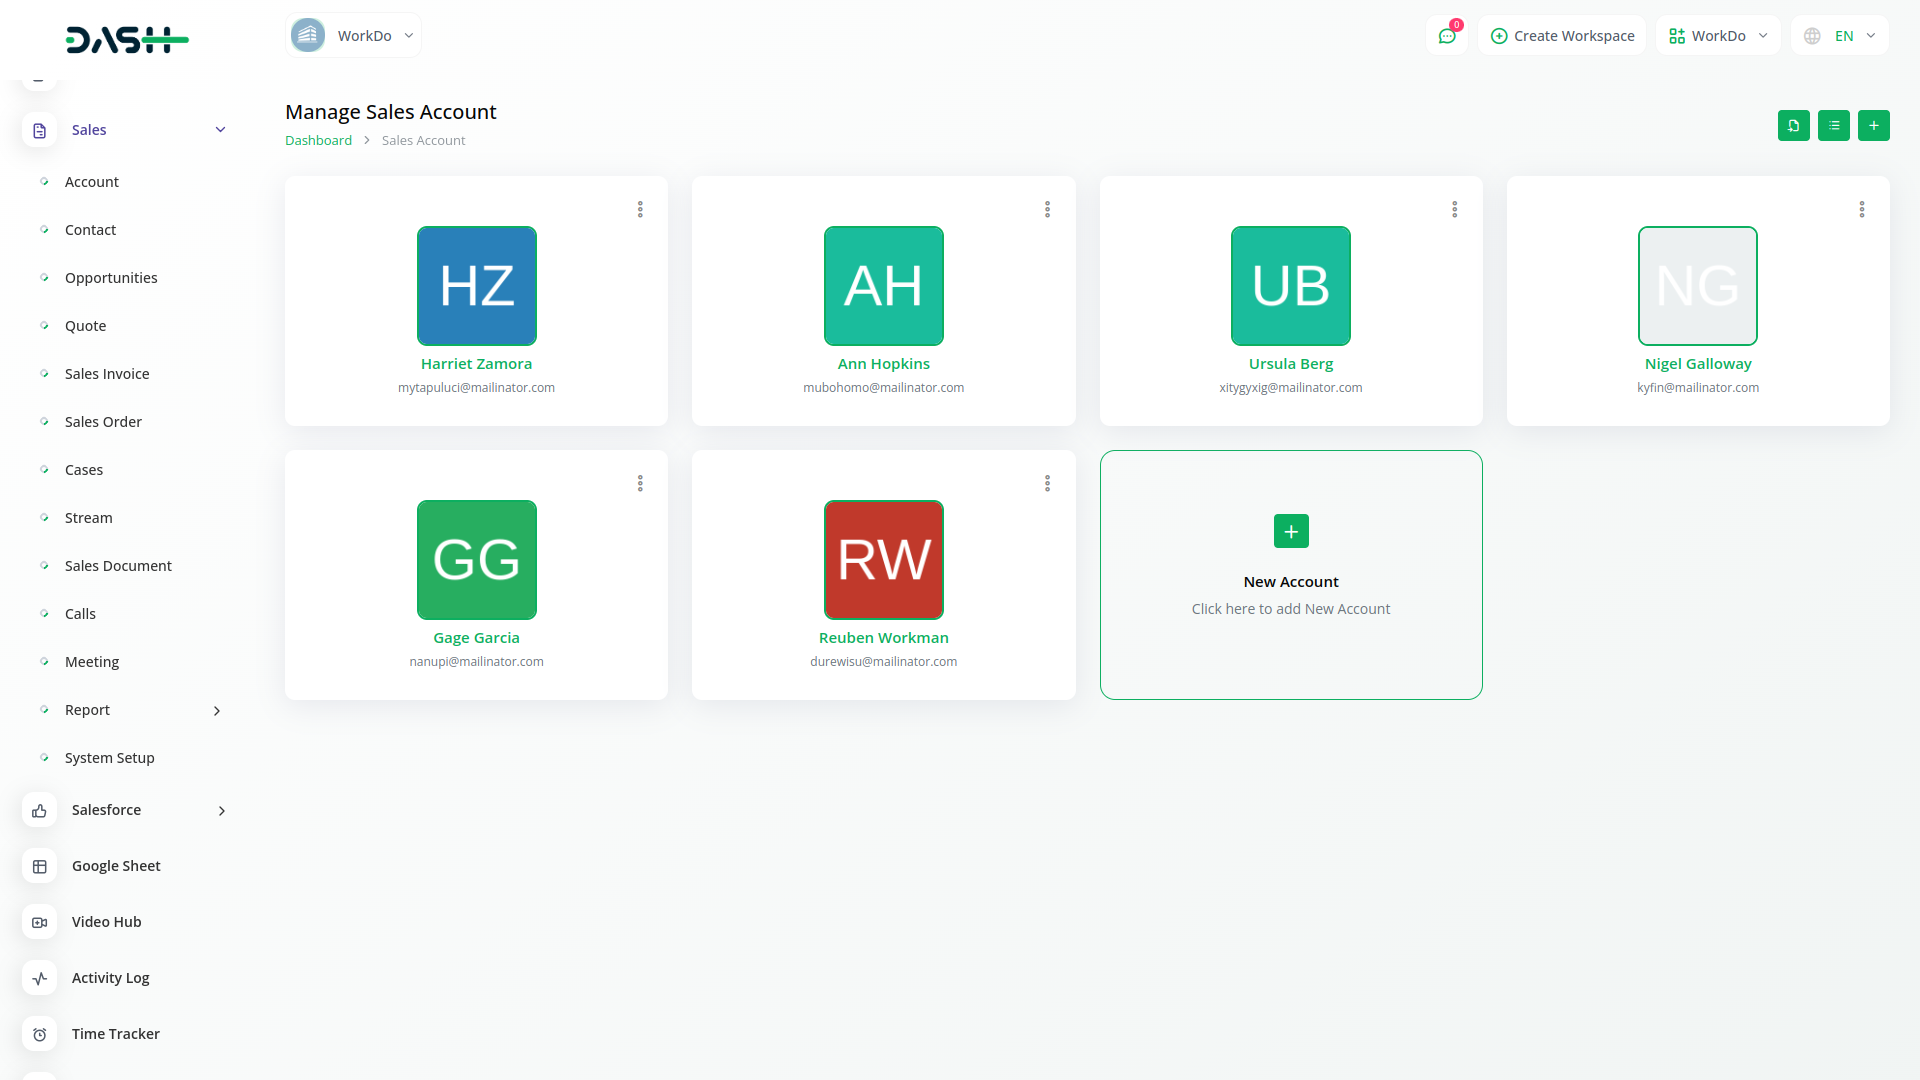1920x1080 pixels.
Task: Open Google Sheet from the sidebar
Action: [x=116, y=866]
